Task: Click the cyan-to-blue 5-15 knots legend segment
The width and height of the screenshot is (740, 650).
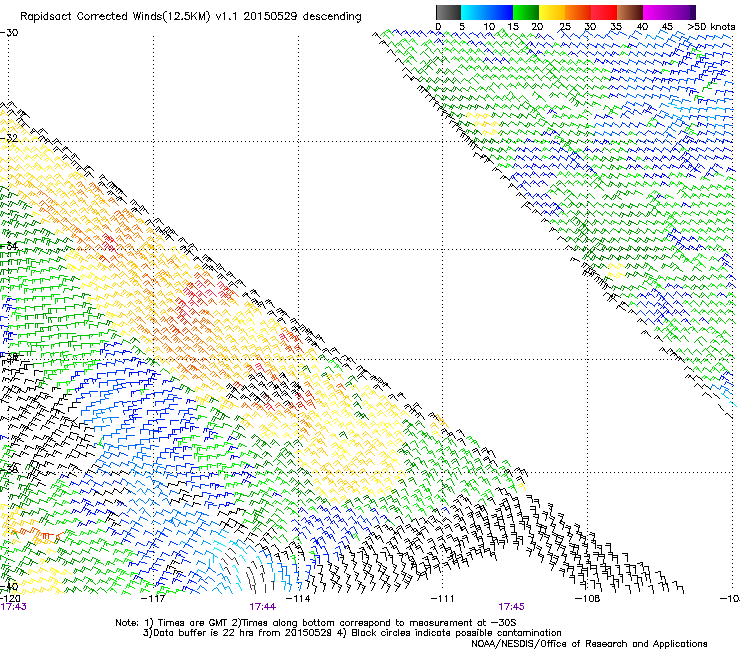Action: (x=487, y=12)
